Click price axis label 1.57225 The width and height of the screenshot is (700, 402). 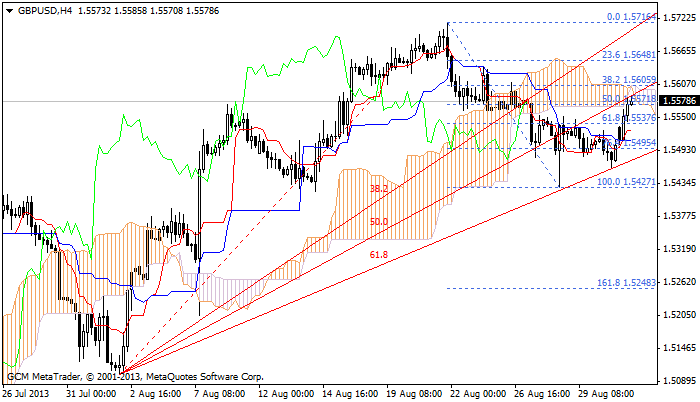coord(679,18)
